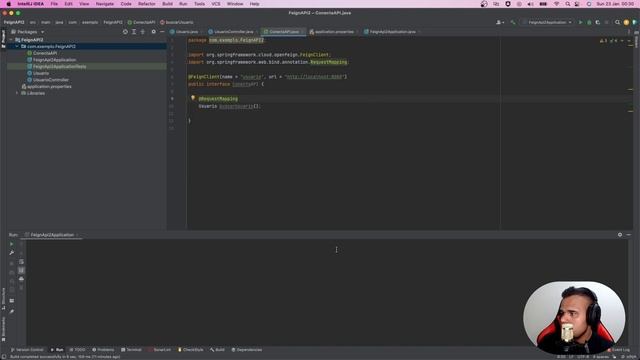Open the VCS menu
Viewport: 640px width, 360px height.
coord(216,4)
